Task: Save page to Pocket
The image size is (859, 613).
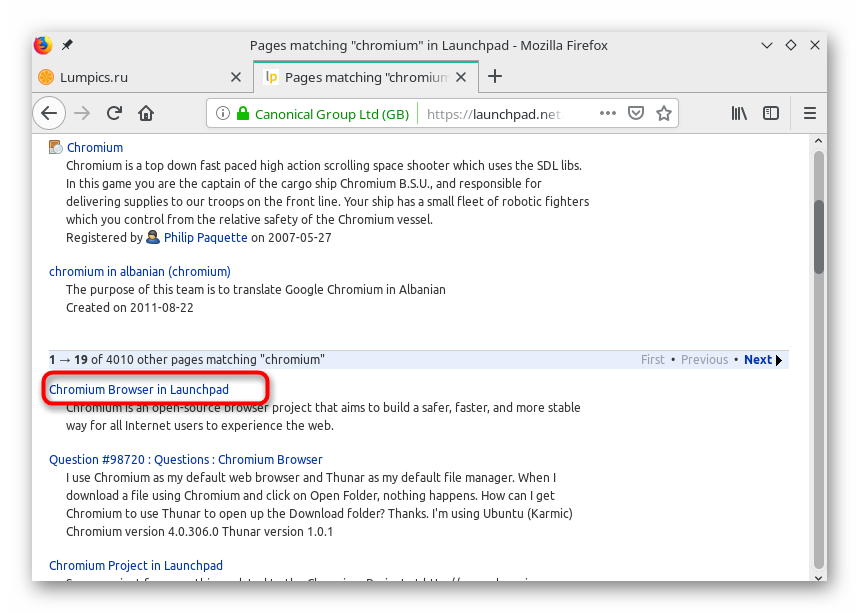Action: point(635,113)
